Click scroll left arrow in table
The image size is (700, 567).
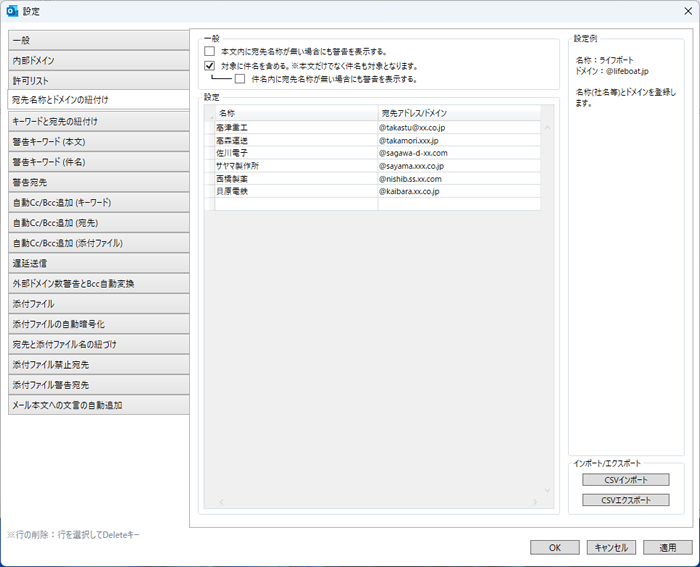click(x=221, y=502)
